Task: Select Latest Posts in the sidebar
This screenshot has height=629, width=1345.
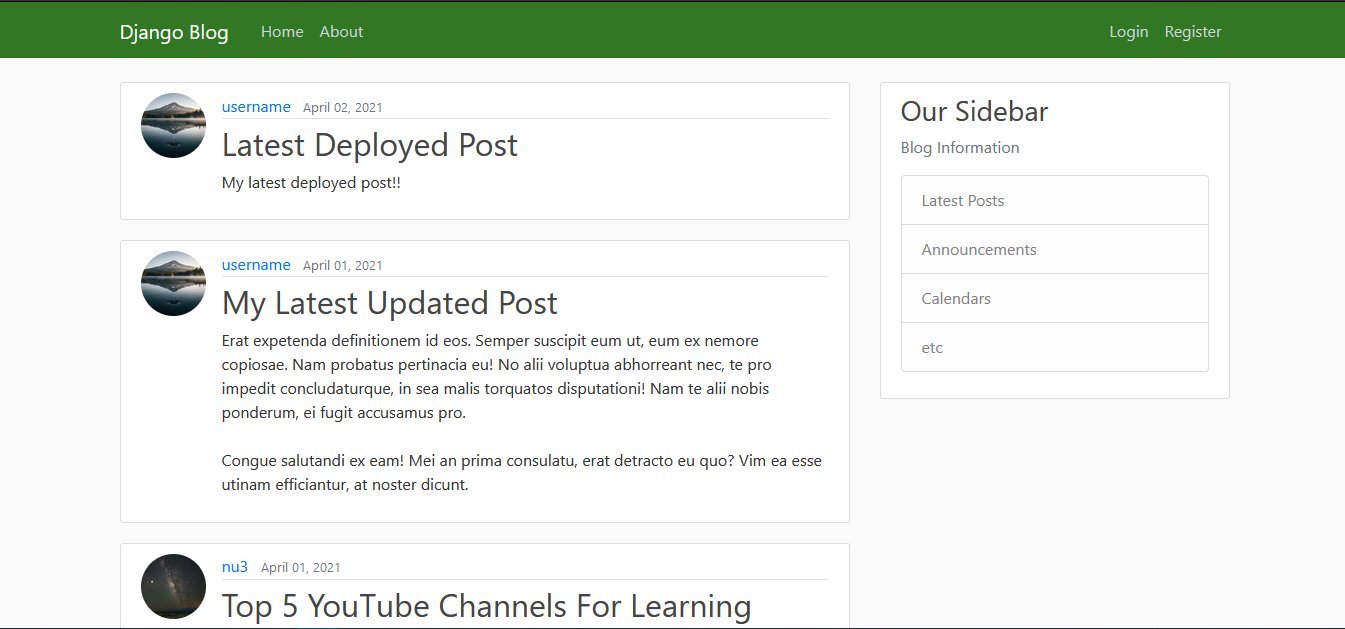Action: pos(1055,200)
